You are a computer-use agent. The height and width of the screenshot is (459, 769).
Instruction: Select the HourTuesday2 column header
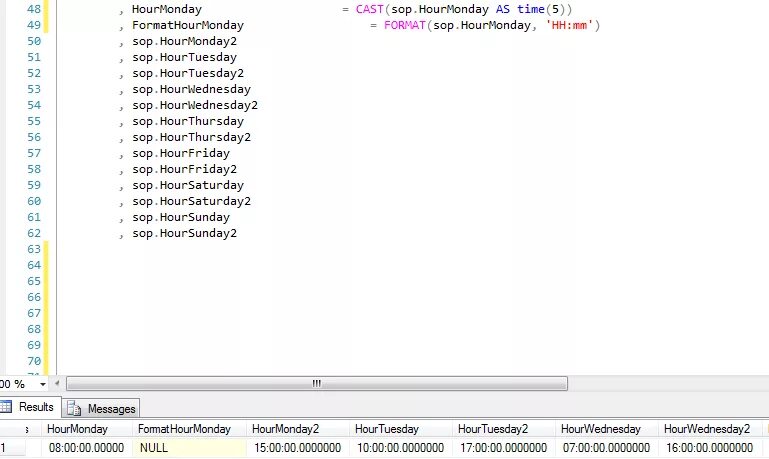[x=504, y=429]
